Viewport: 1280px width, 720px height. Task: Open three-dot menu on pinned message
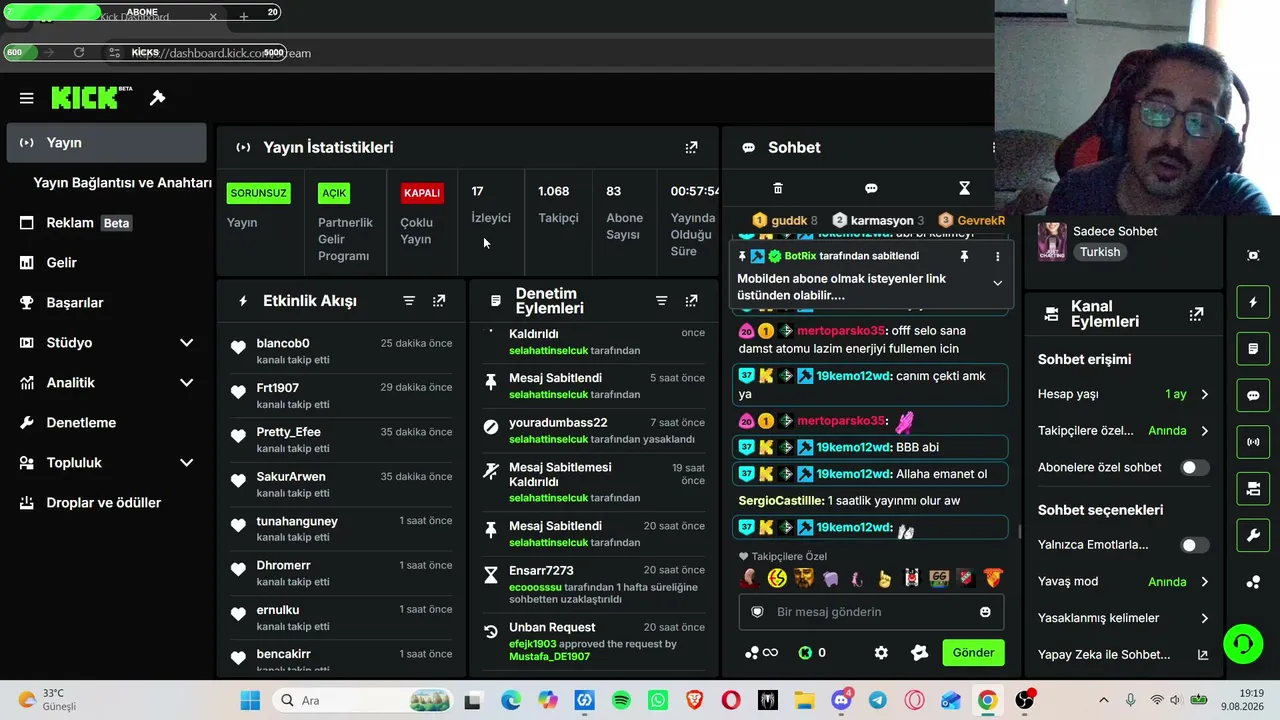point(997,256)
